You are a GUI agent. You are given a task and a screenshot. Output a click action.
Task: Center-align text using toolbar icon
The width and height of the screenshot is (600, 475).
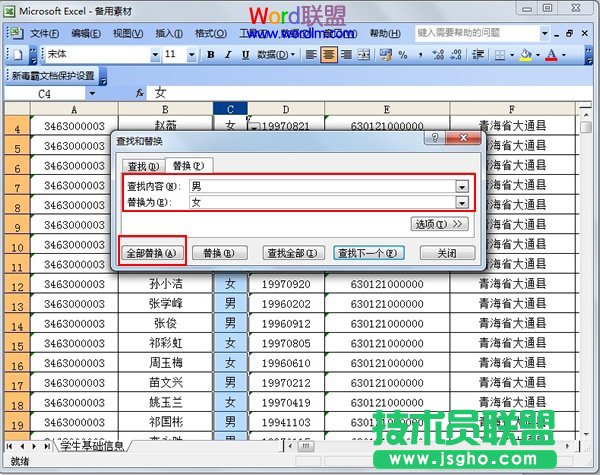(x=328, y=54)
